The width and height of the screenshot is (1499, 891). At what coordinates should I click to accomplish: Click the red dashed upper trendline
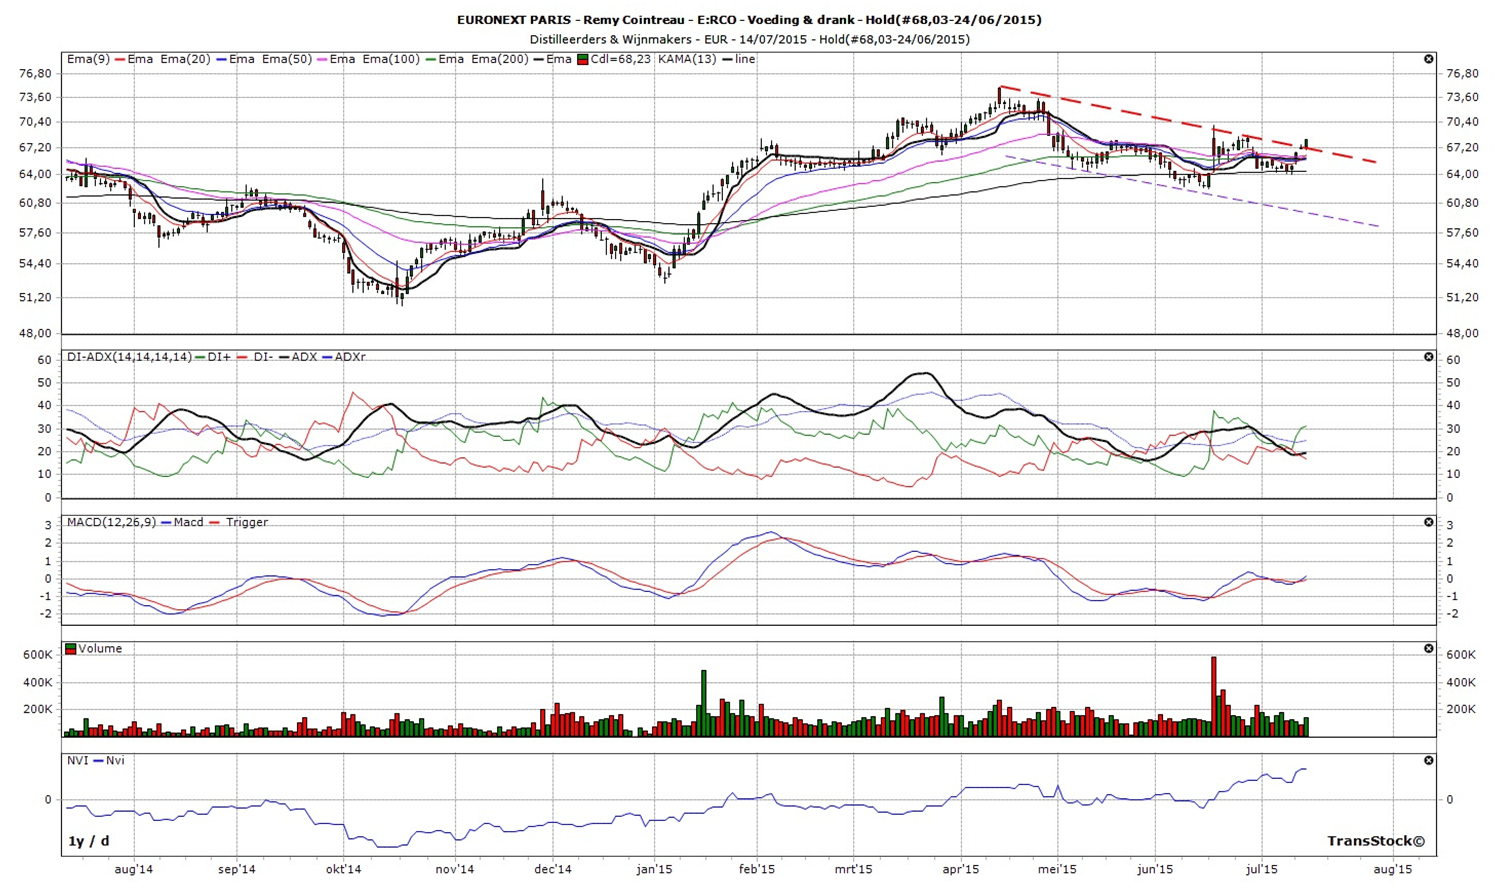1190,125
